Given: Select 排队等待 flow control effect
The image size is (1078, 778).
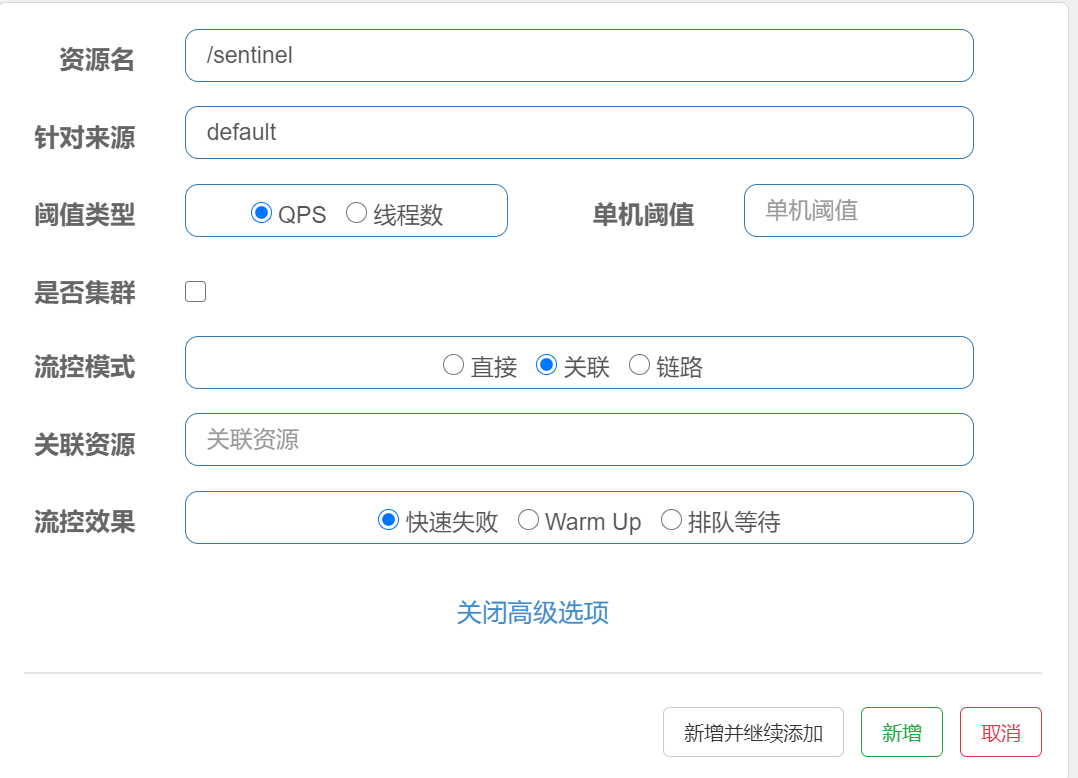Looking at the screenshot, I should coord(671,520).
